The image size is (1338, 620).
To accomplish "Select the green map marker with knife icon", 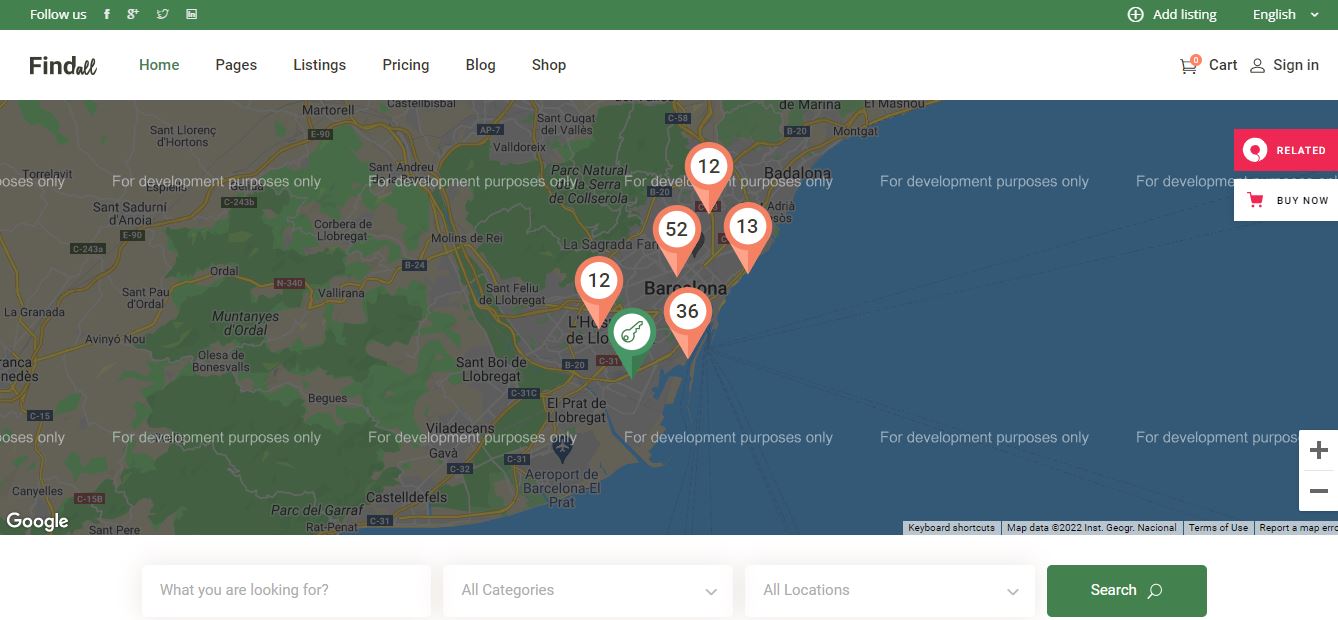I will (x=631, y=331).
